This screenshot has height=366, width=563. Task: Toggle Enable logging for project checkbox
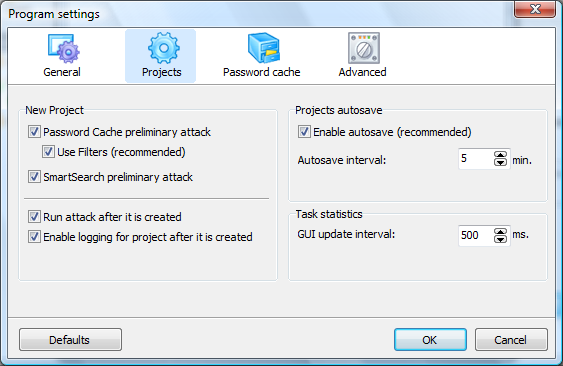[x=34, y=237]
